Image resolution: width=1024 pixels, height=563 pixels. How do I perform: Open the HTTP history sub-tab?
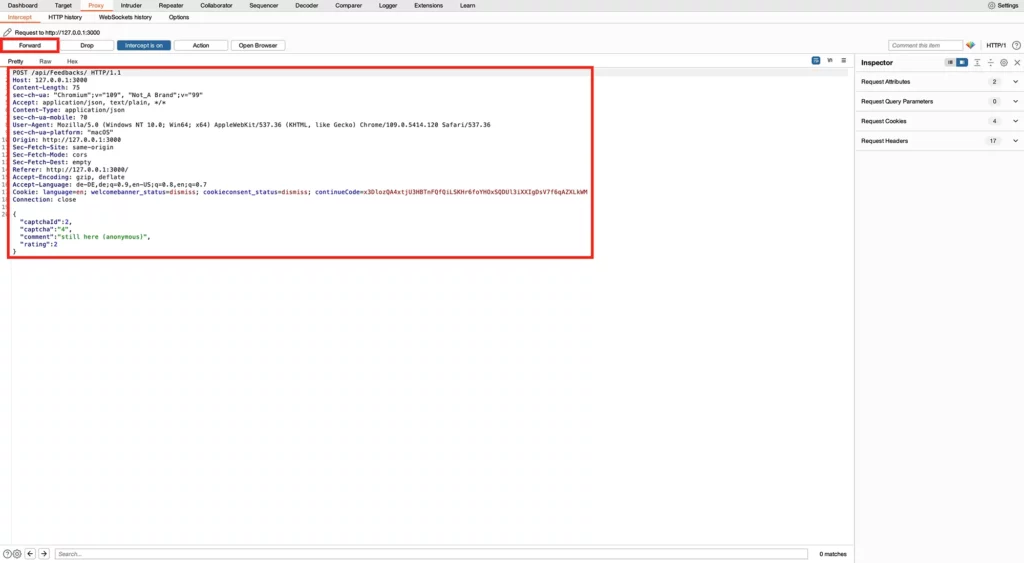65,17
